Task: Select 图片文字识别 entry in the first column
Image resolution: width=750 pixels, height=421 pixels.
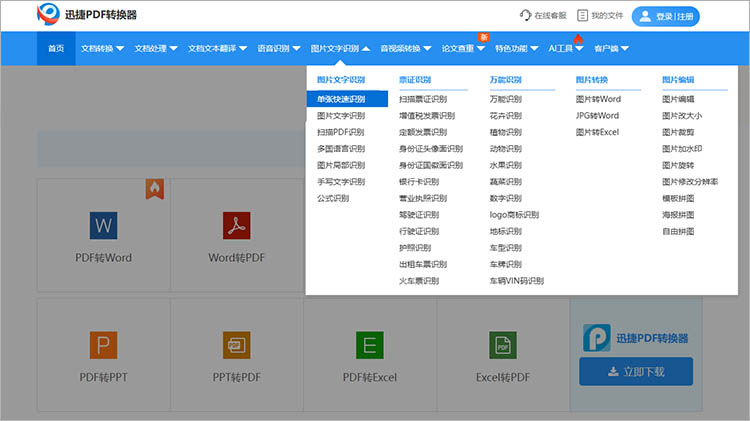Action: tap(341, 116)
